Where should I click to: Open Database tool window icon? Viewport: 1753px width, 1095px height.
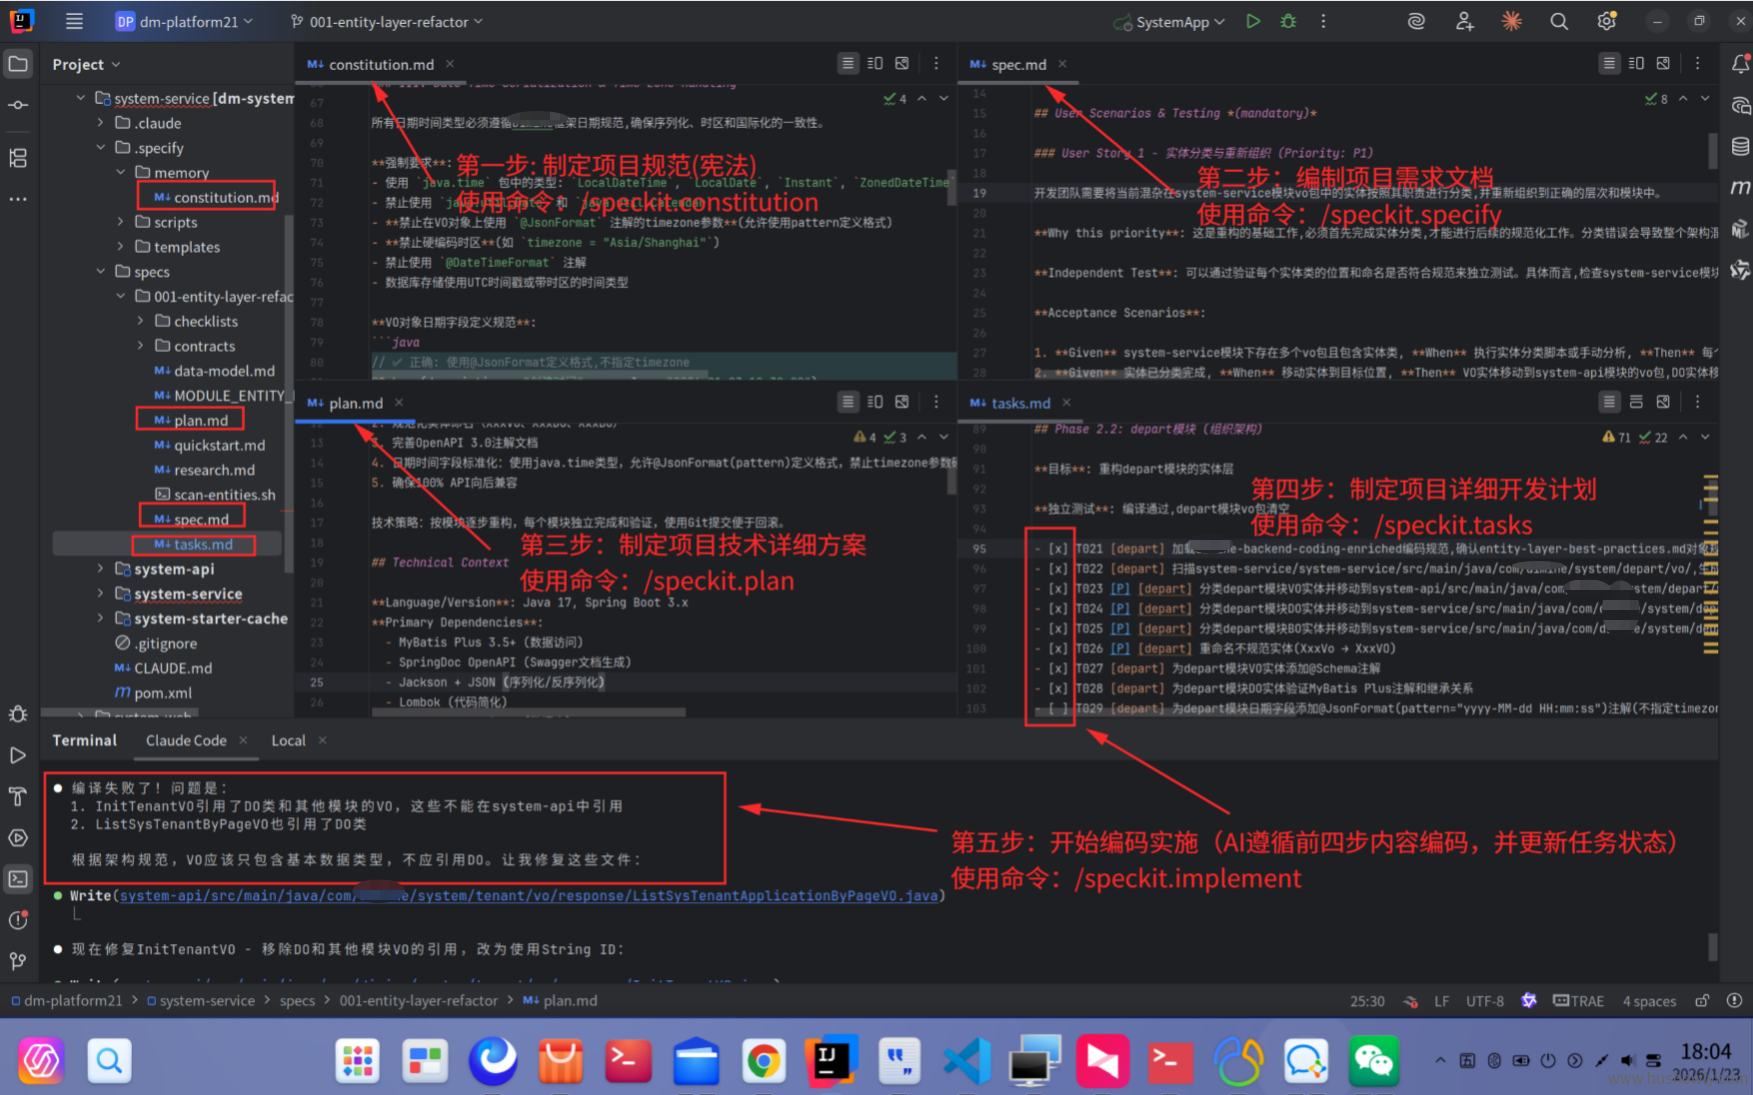point(1739,147)
